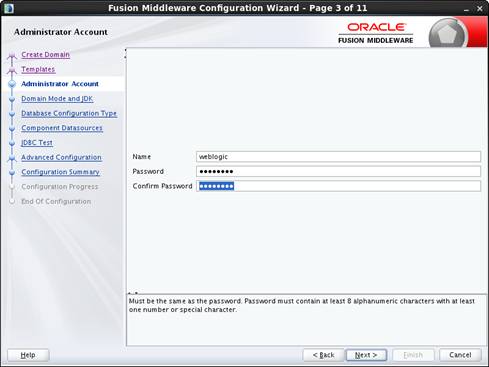Click the Database Configuration Type step bullet
The height and width of the screenshot is (367, 489).
click(x=12, y=114)
